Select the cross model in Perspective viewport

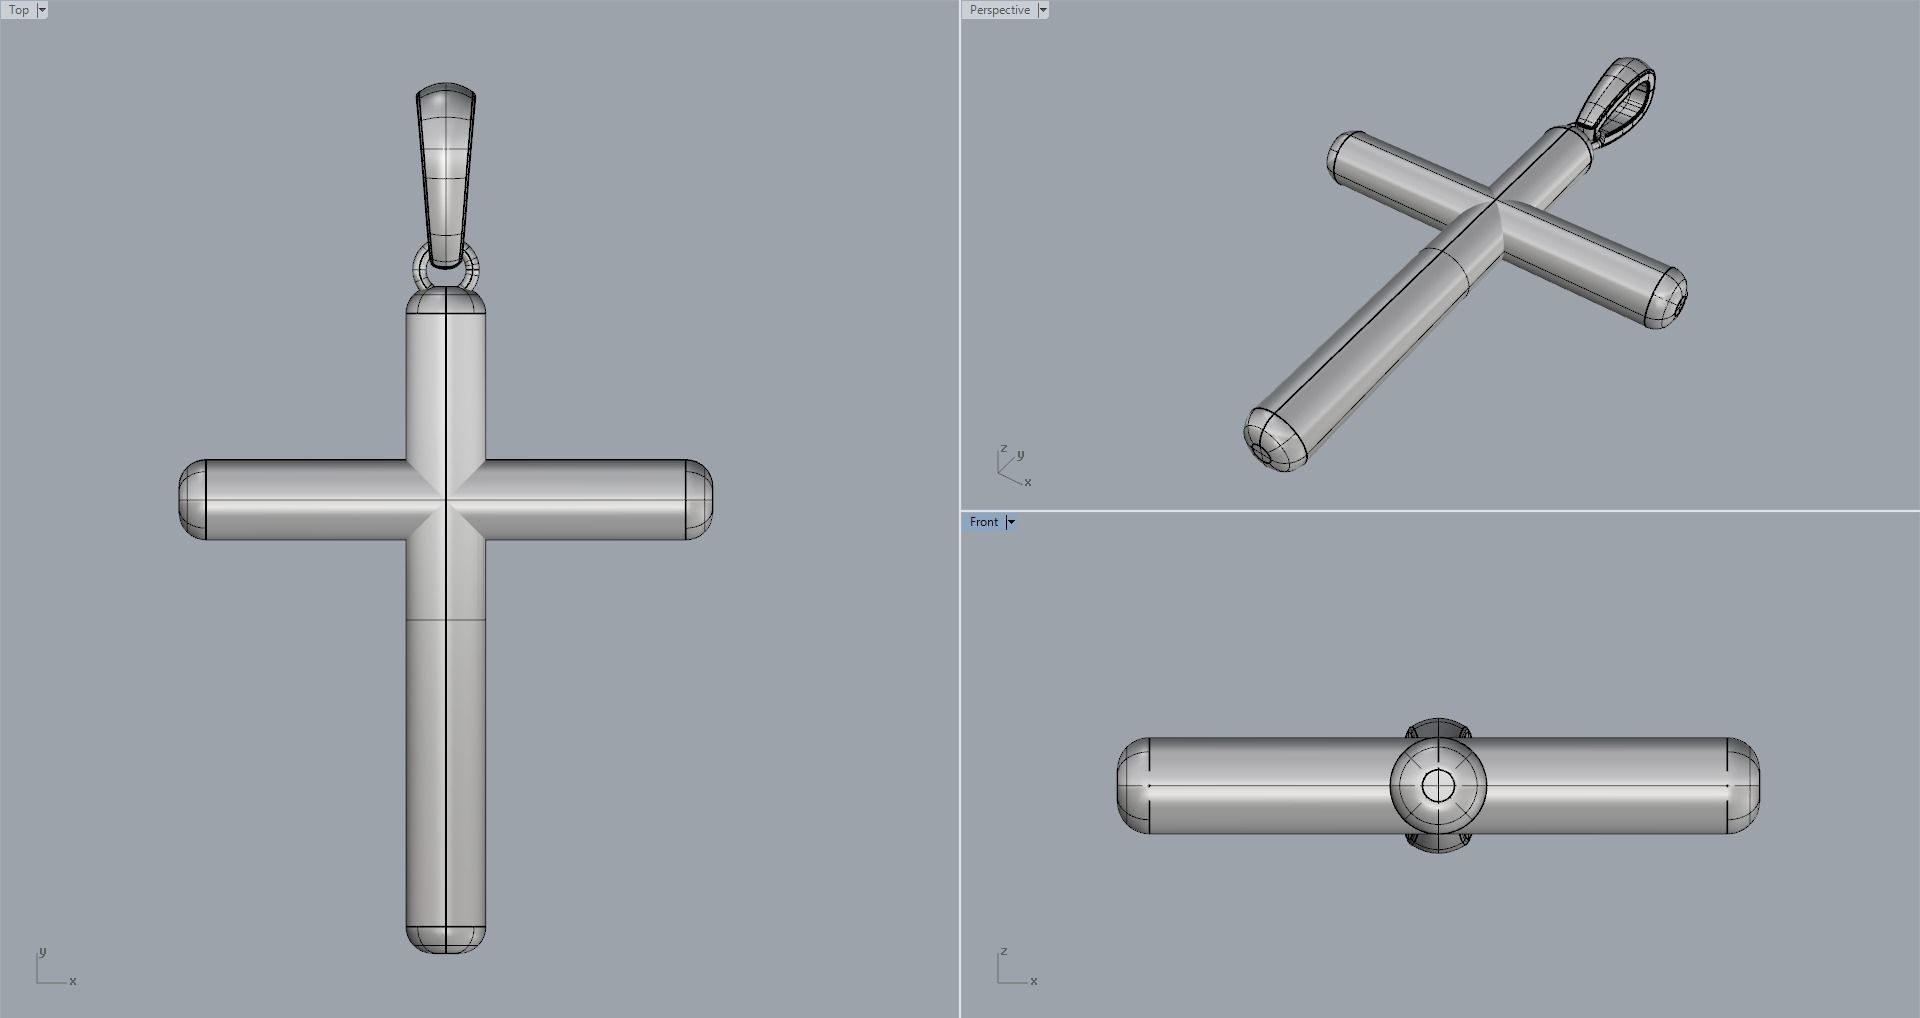(x=1465, y=265)
